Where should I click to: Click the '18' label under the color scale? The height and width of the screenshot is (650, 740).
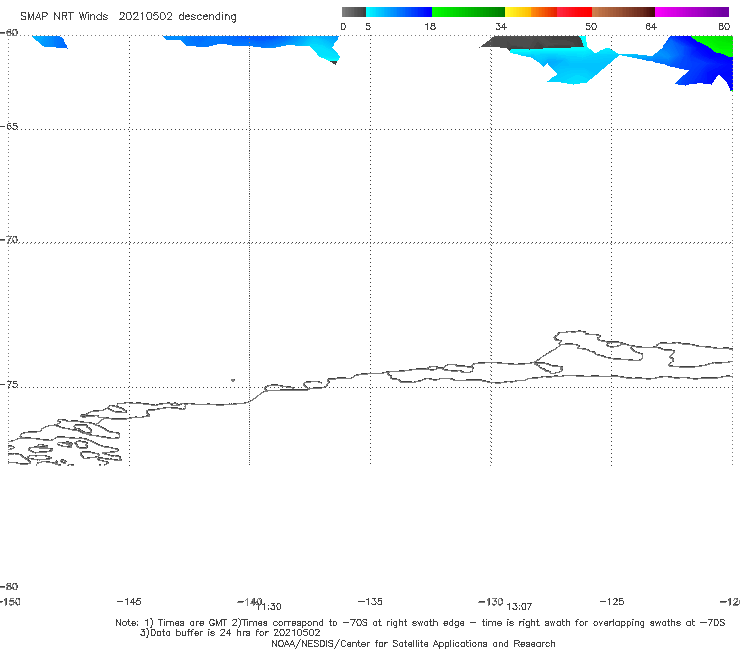(430, 26)
